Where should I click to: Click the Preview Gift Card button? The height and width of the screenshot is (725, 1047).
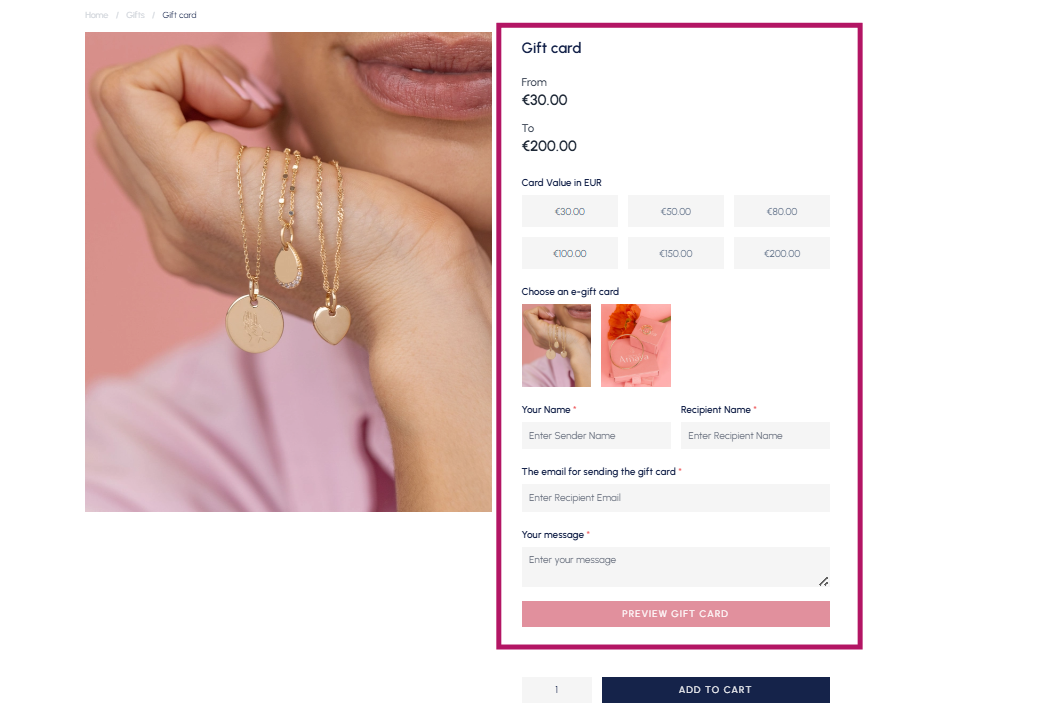tap(676, 614)
